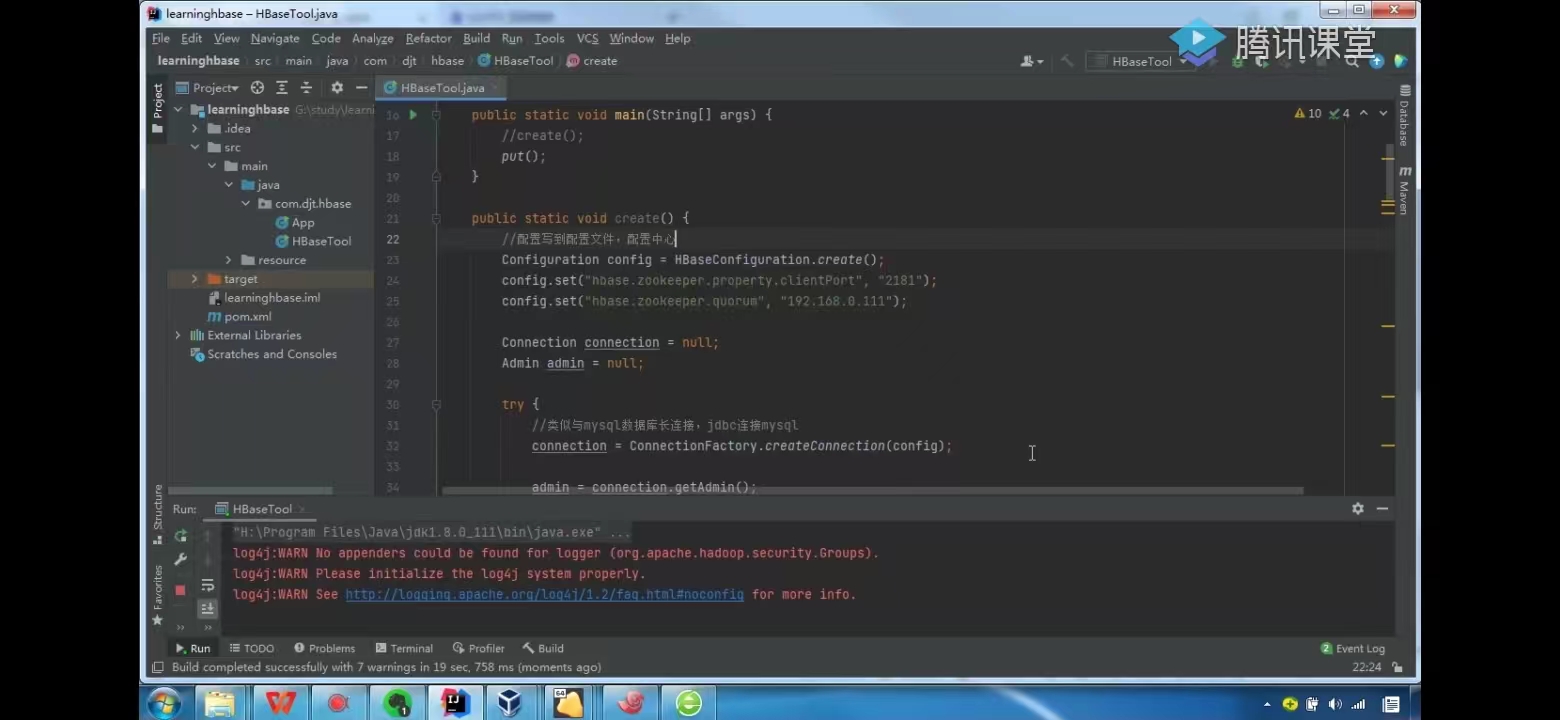This screenshot has height=720, width=1560.
Task: Collapse the src folder
Action: click(195, 147)
